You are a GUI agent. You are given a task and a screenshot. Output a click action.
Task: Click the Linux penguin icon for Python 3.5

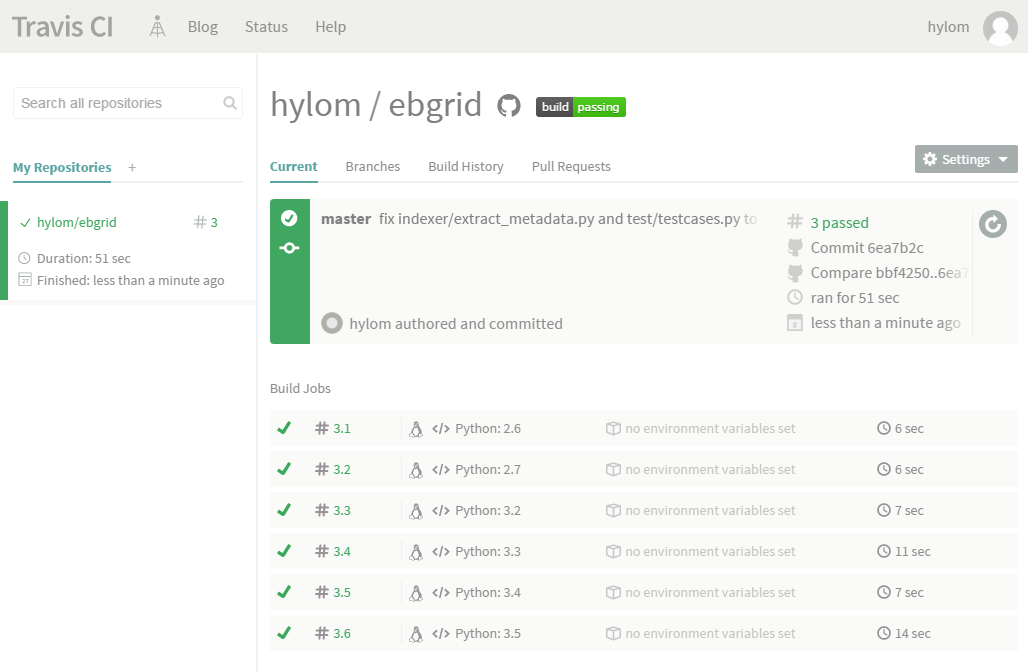pyautogui.click(x=416, y=633)
